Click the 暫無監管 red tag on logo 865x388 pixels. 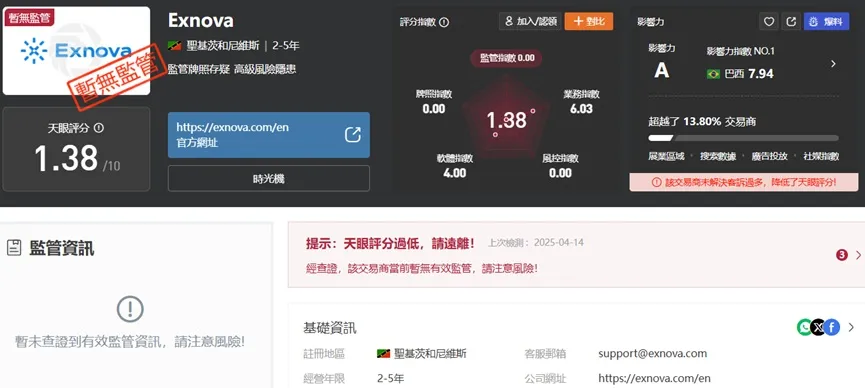[30, 18]
